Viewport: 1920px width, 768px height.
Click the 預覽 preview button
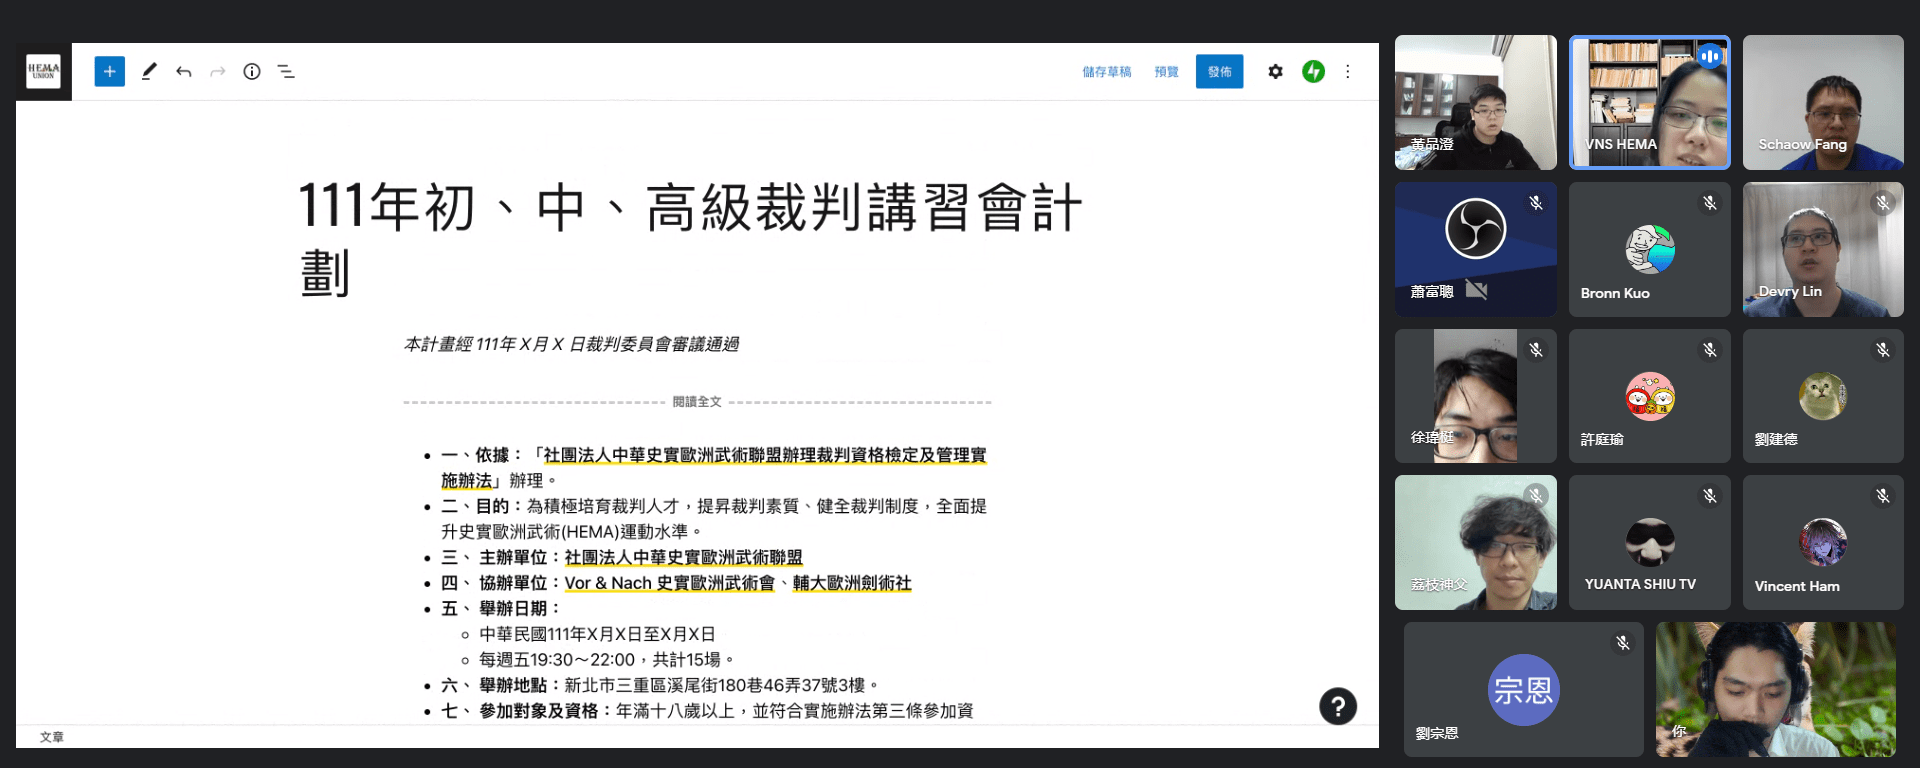[1166, 72]
